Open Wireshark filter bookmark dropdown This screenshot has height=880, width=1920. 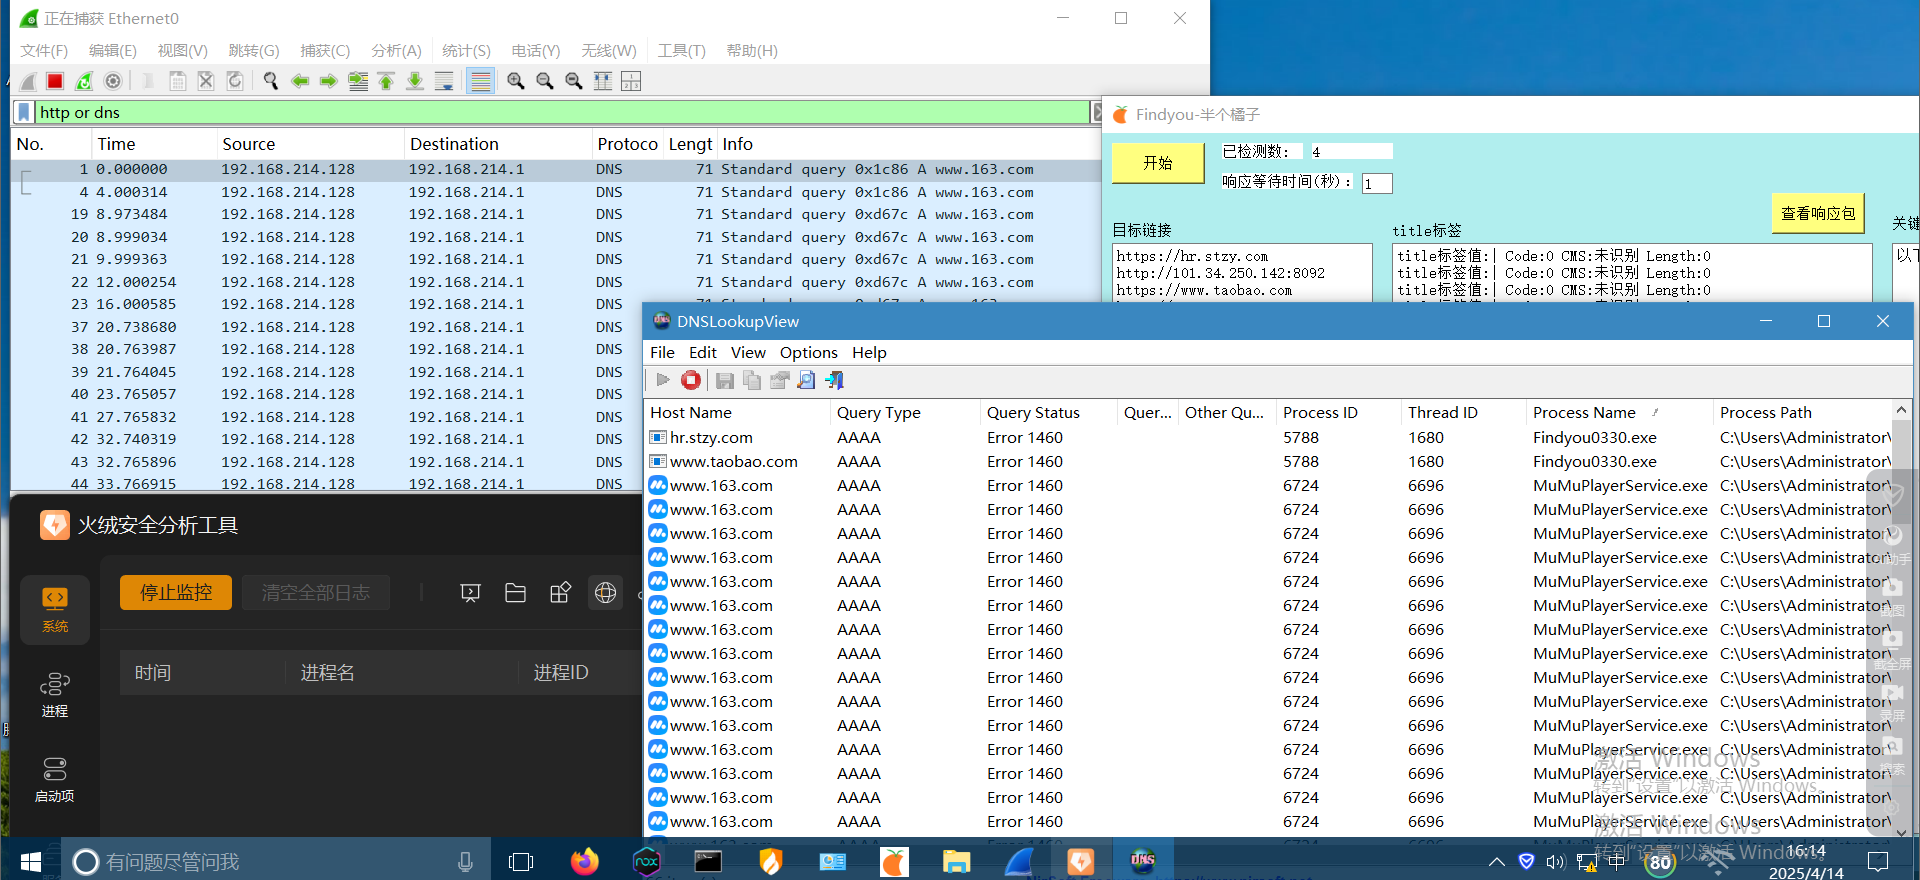(x=24, y=112)
